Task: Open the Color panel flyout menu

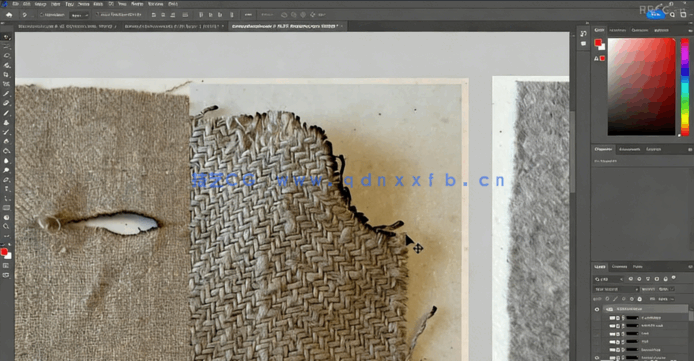Action: tap(690, 30)
